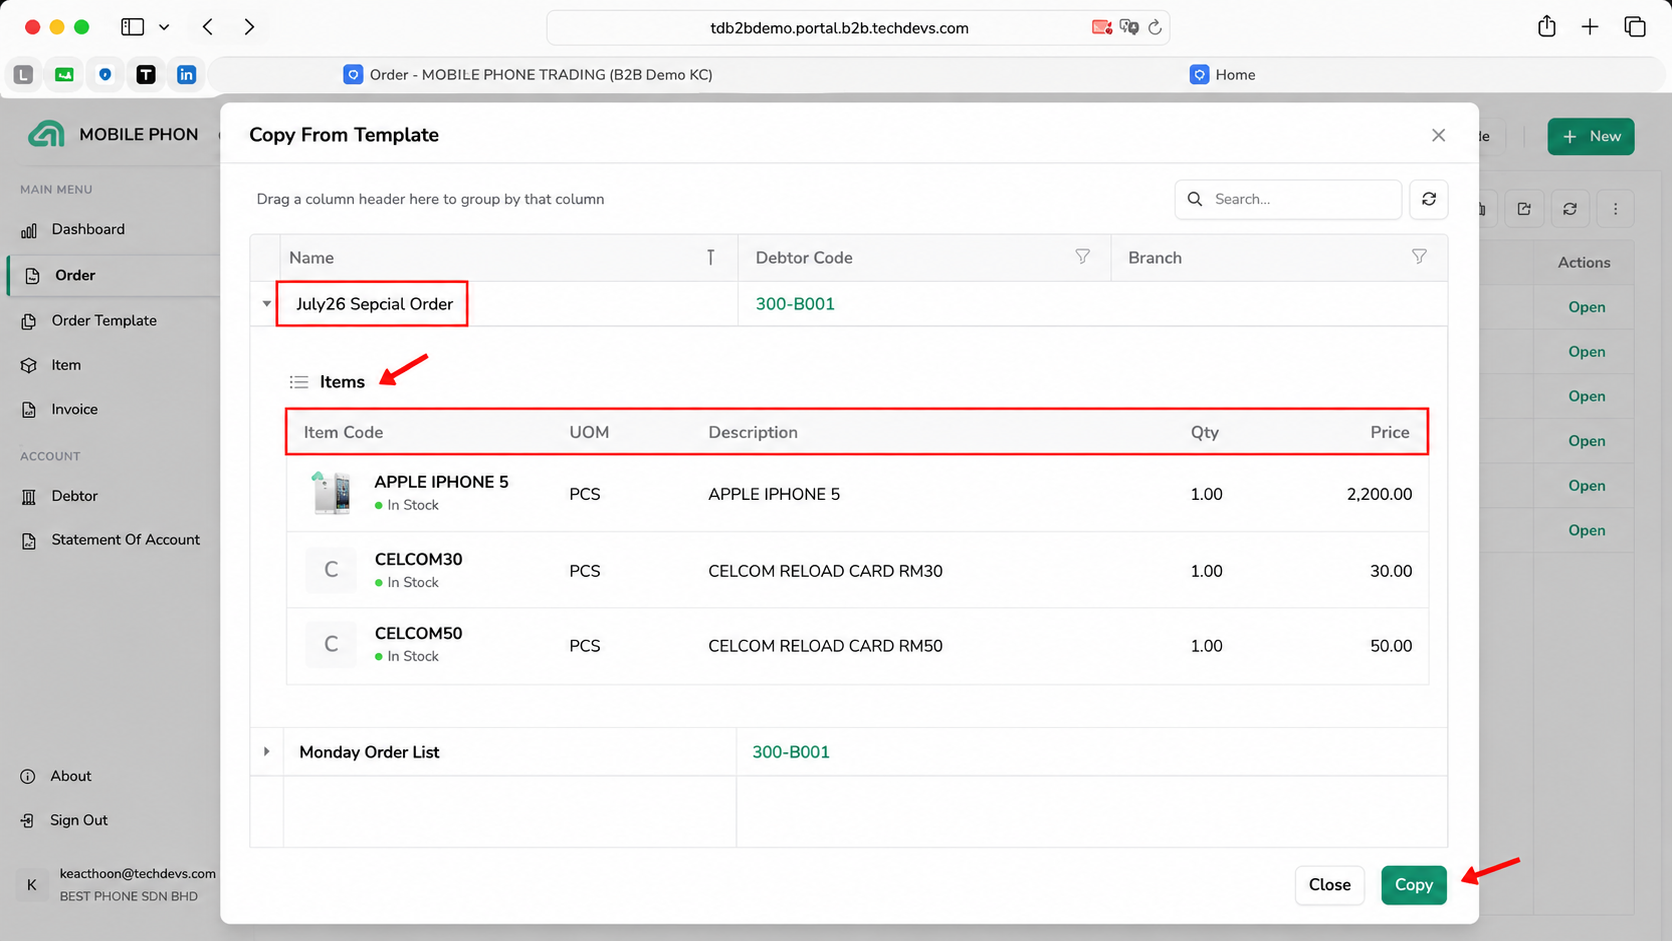1672x941 pixels.
Task: Sort by Name column header
Action: click(312, 258)
